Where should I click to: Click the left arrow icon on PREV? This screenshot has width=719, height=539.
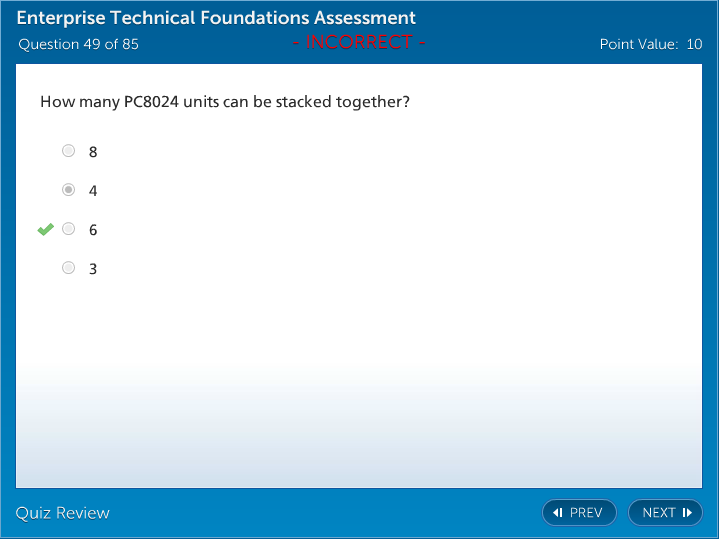(558, 513)
